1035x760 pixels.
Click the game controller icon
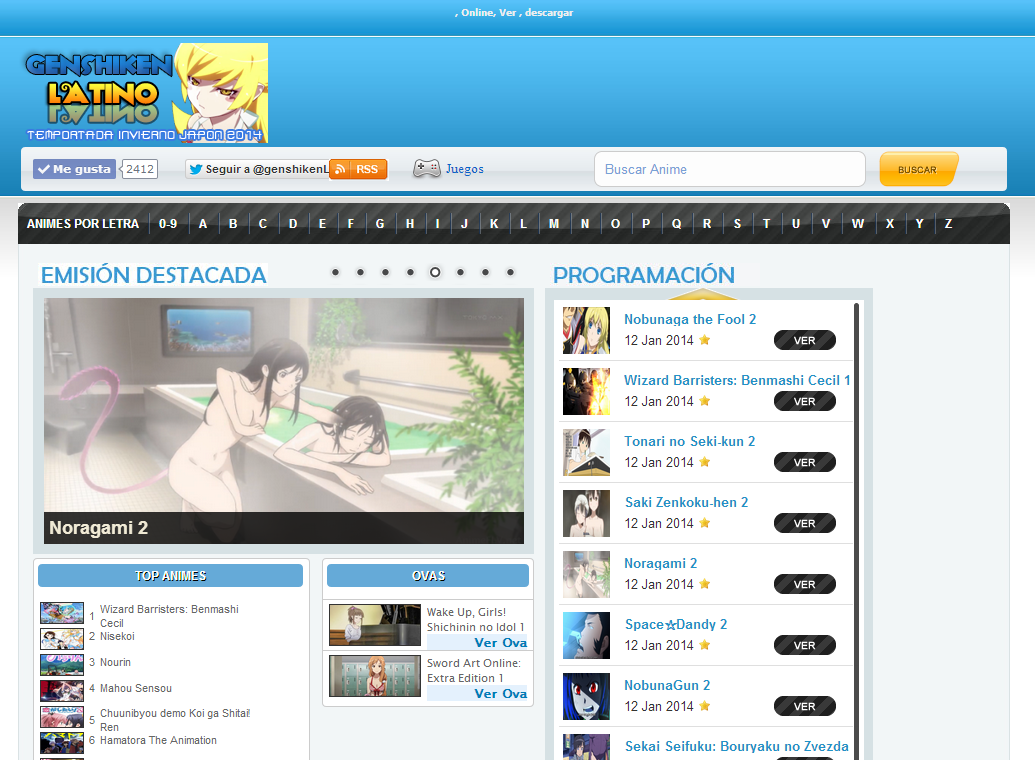point(426,168)
